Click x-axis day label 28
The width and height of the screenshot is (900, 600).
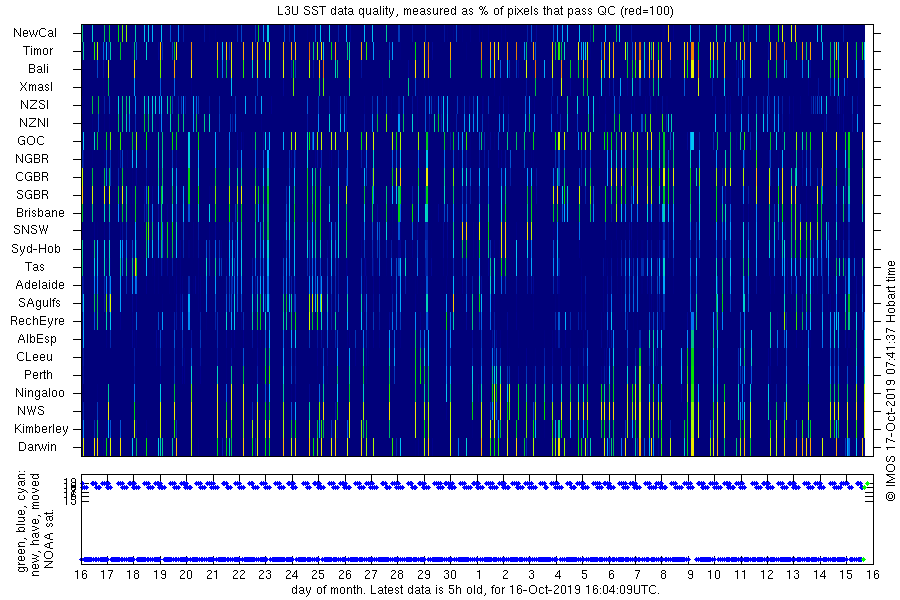[x=397, y=575]
